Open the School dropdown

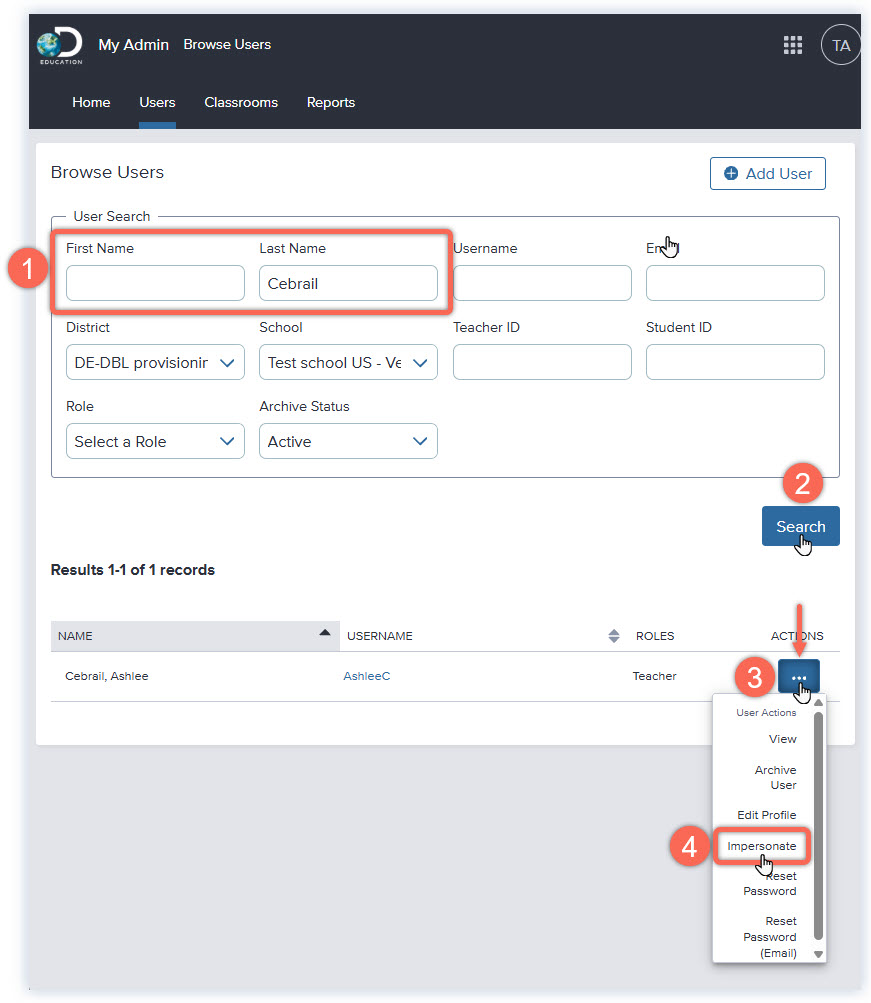pyautogui.click(x=348, y=362)
